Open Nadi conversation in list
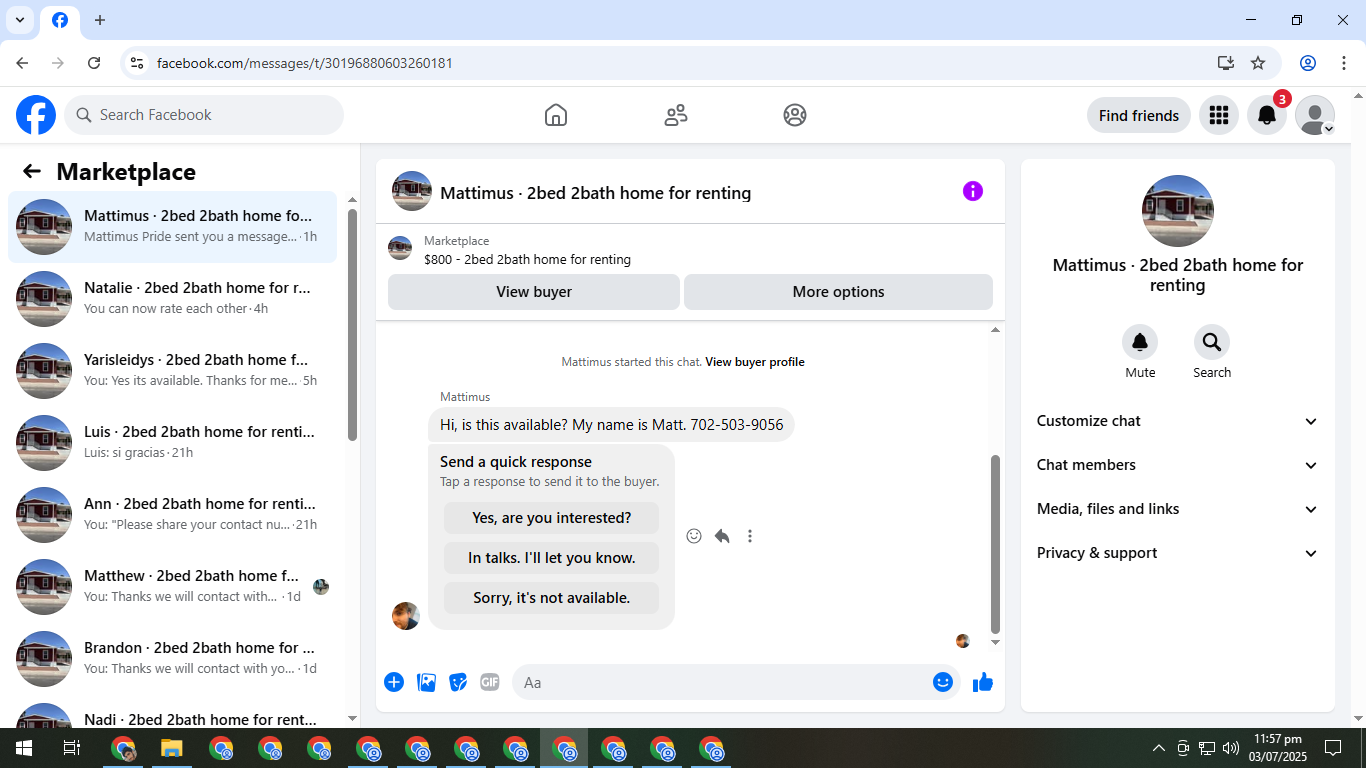 coord(172,713)
